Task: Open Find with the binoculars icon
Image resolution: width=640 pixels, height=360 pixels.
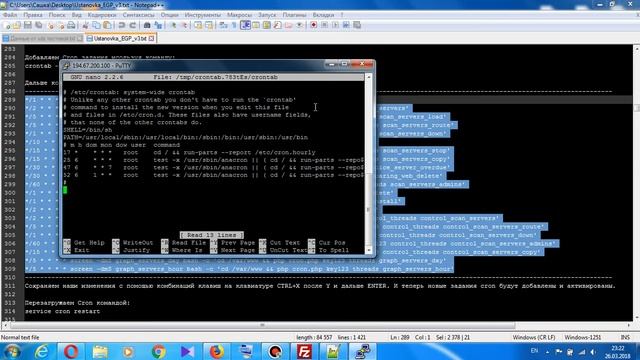Action: [147, 25]
